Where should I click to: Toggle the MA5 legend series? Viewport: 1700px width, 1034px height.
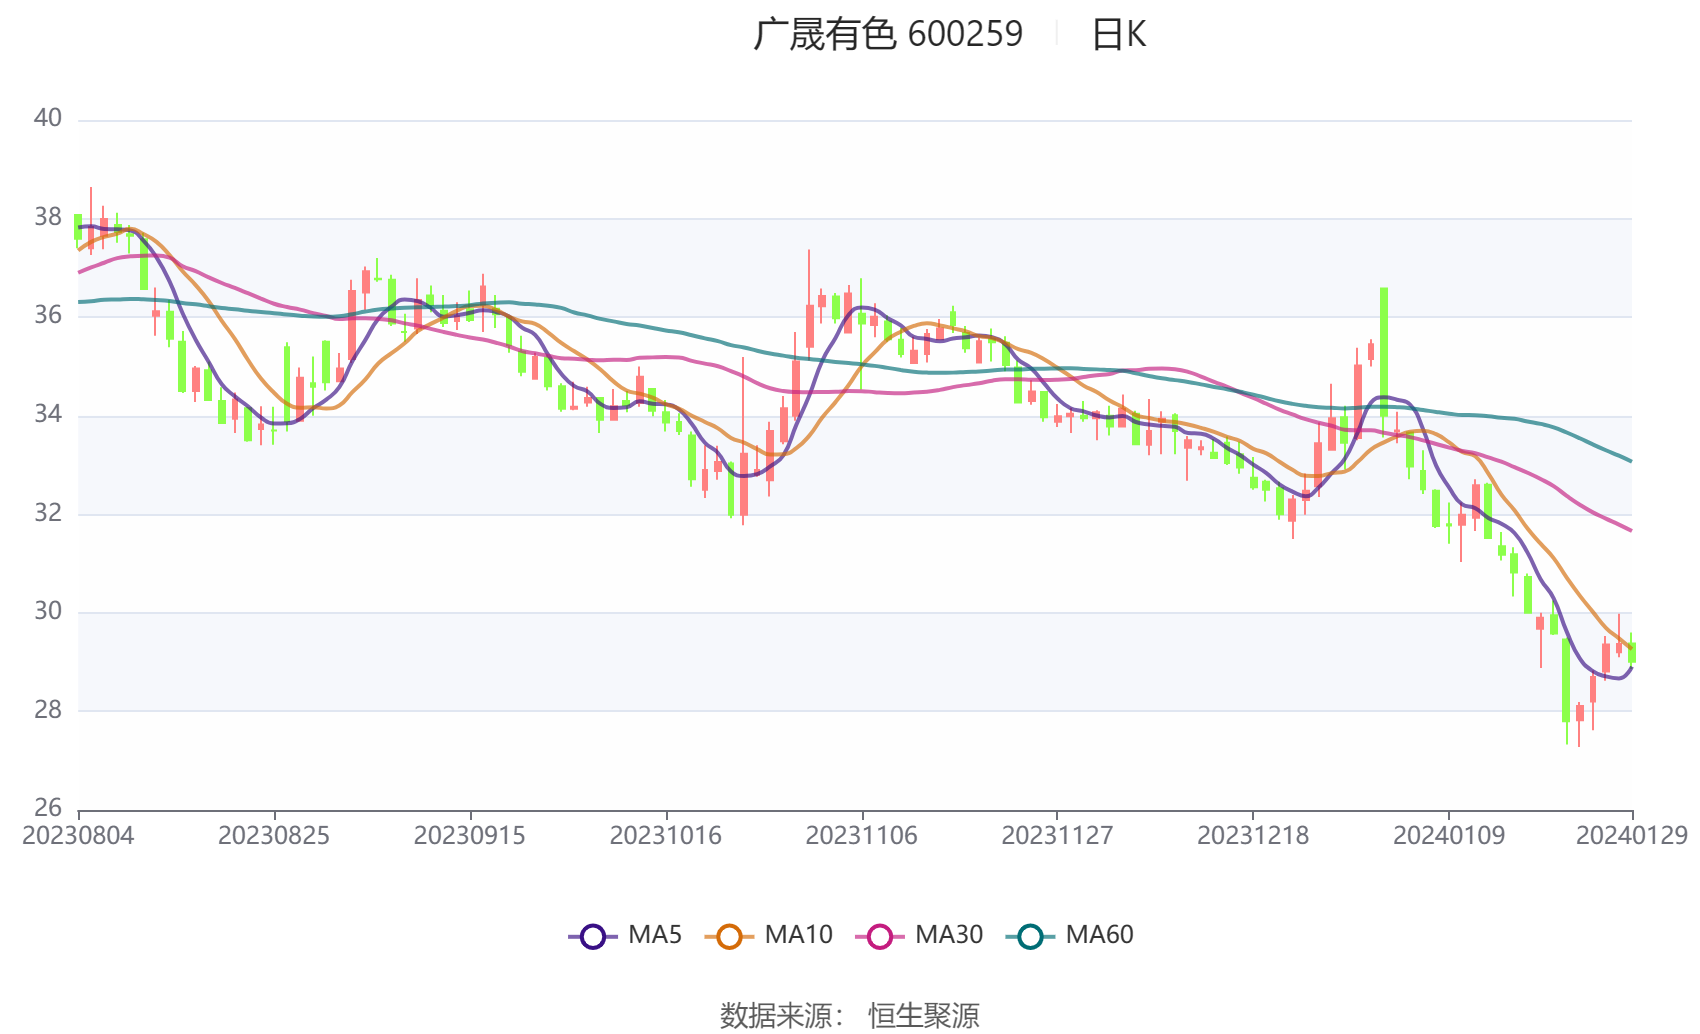(x=625, y=936)
